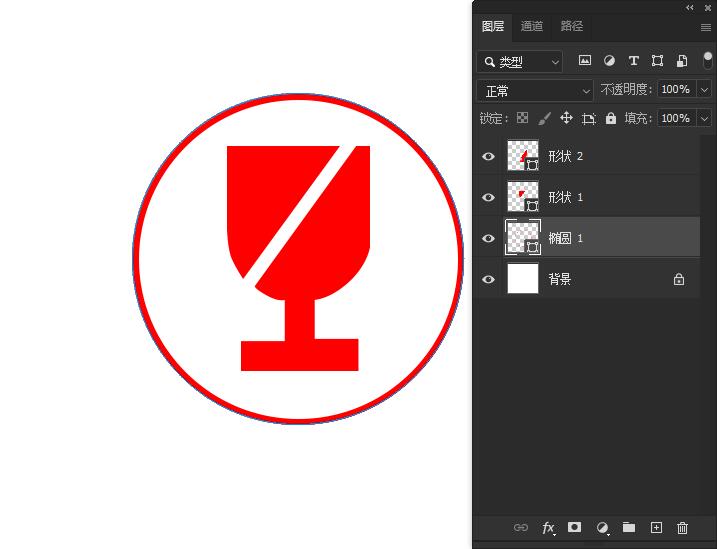Switch to the 路径 tab
This screenshot has height=549, width=717.
coord(572,27)
